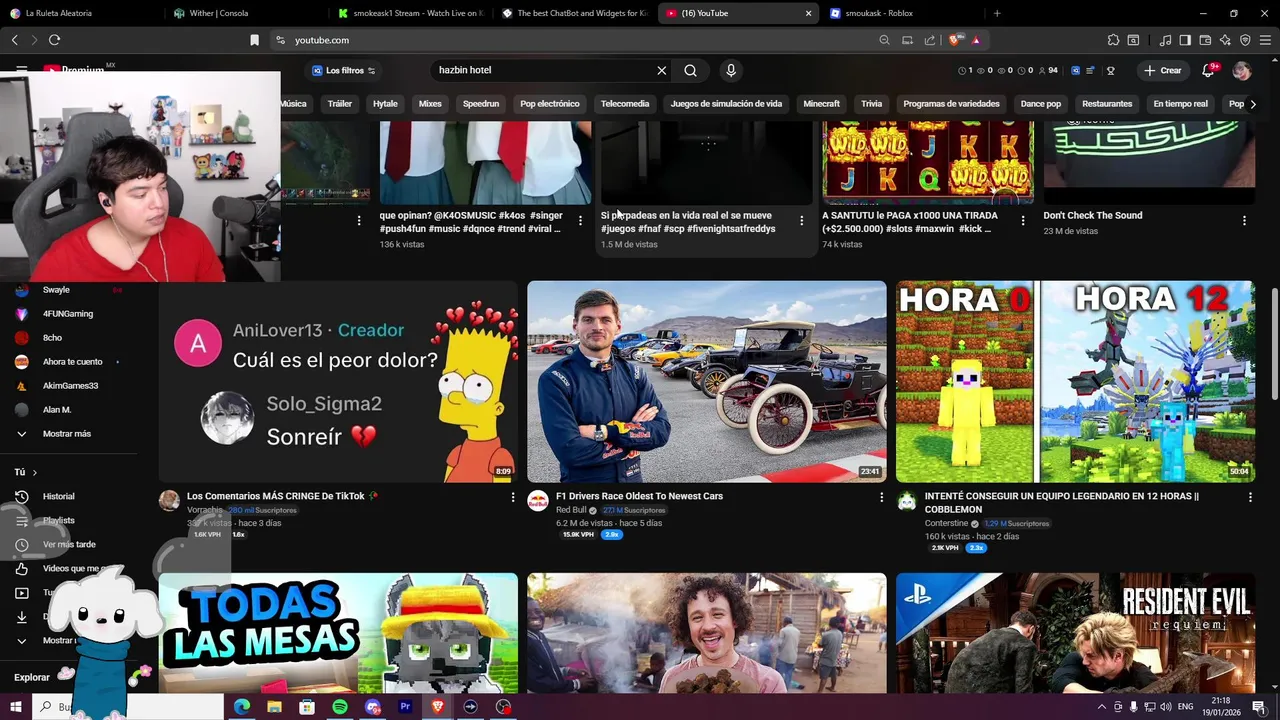
Task: Open the account avatar menu
Action: [1242, 71]
